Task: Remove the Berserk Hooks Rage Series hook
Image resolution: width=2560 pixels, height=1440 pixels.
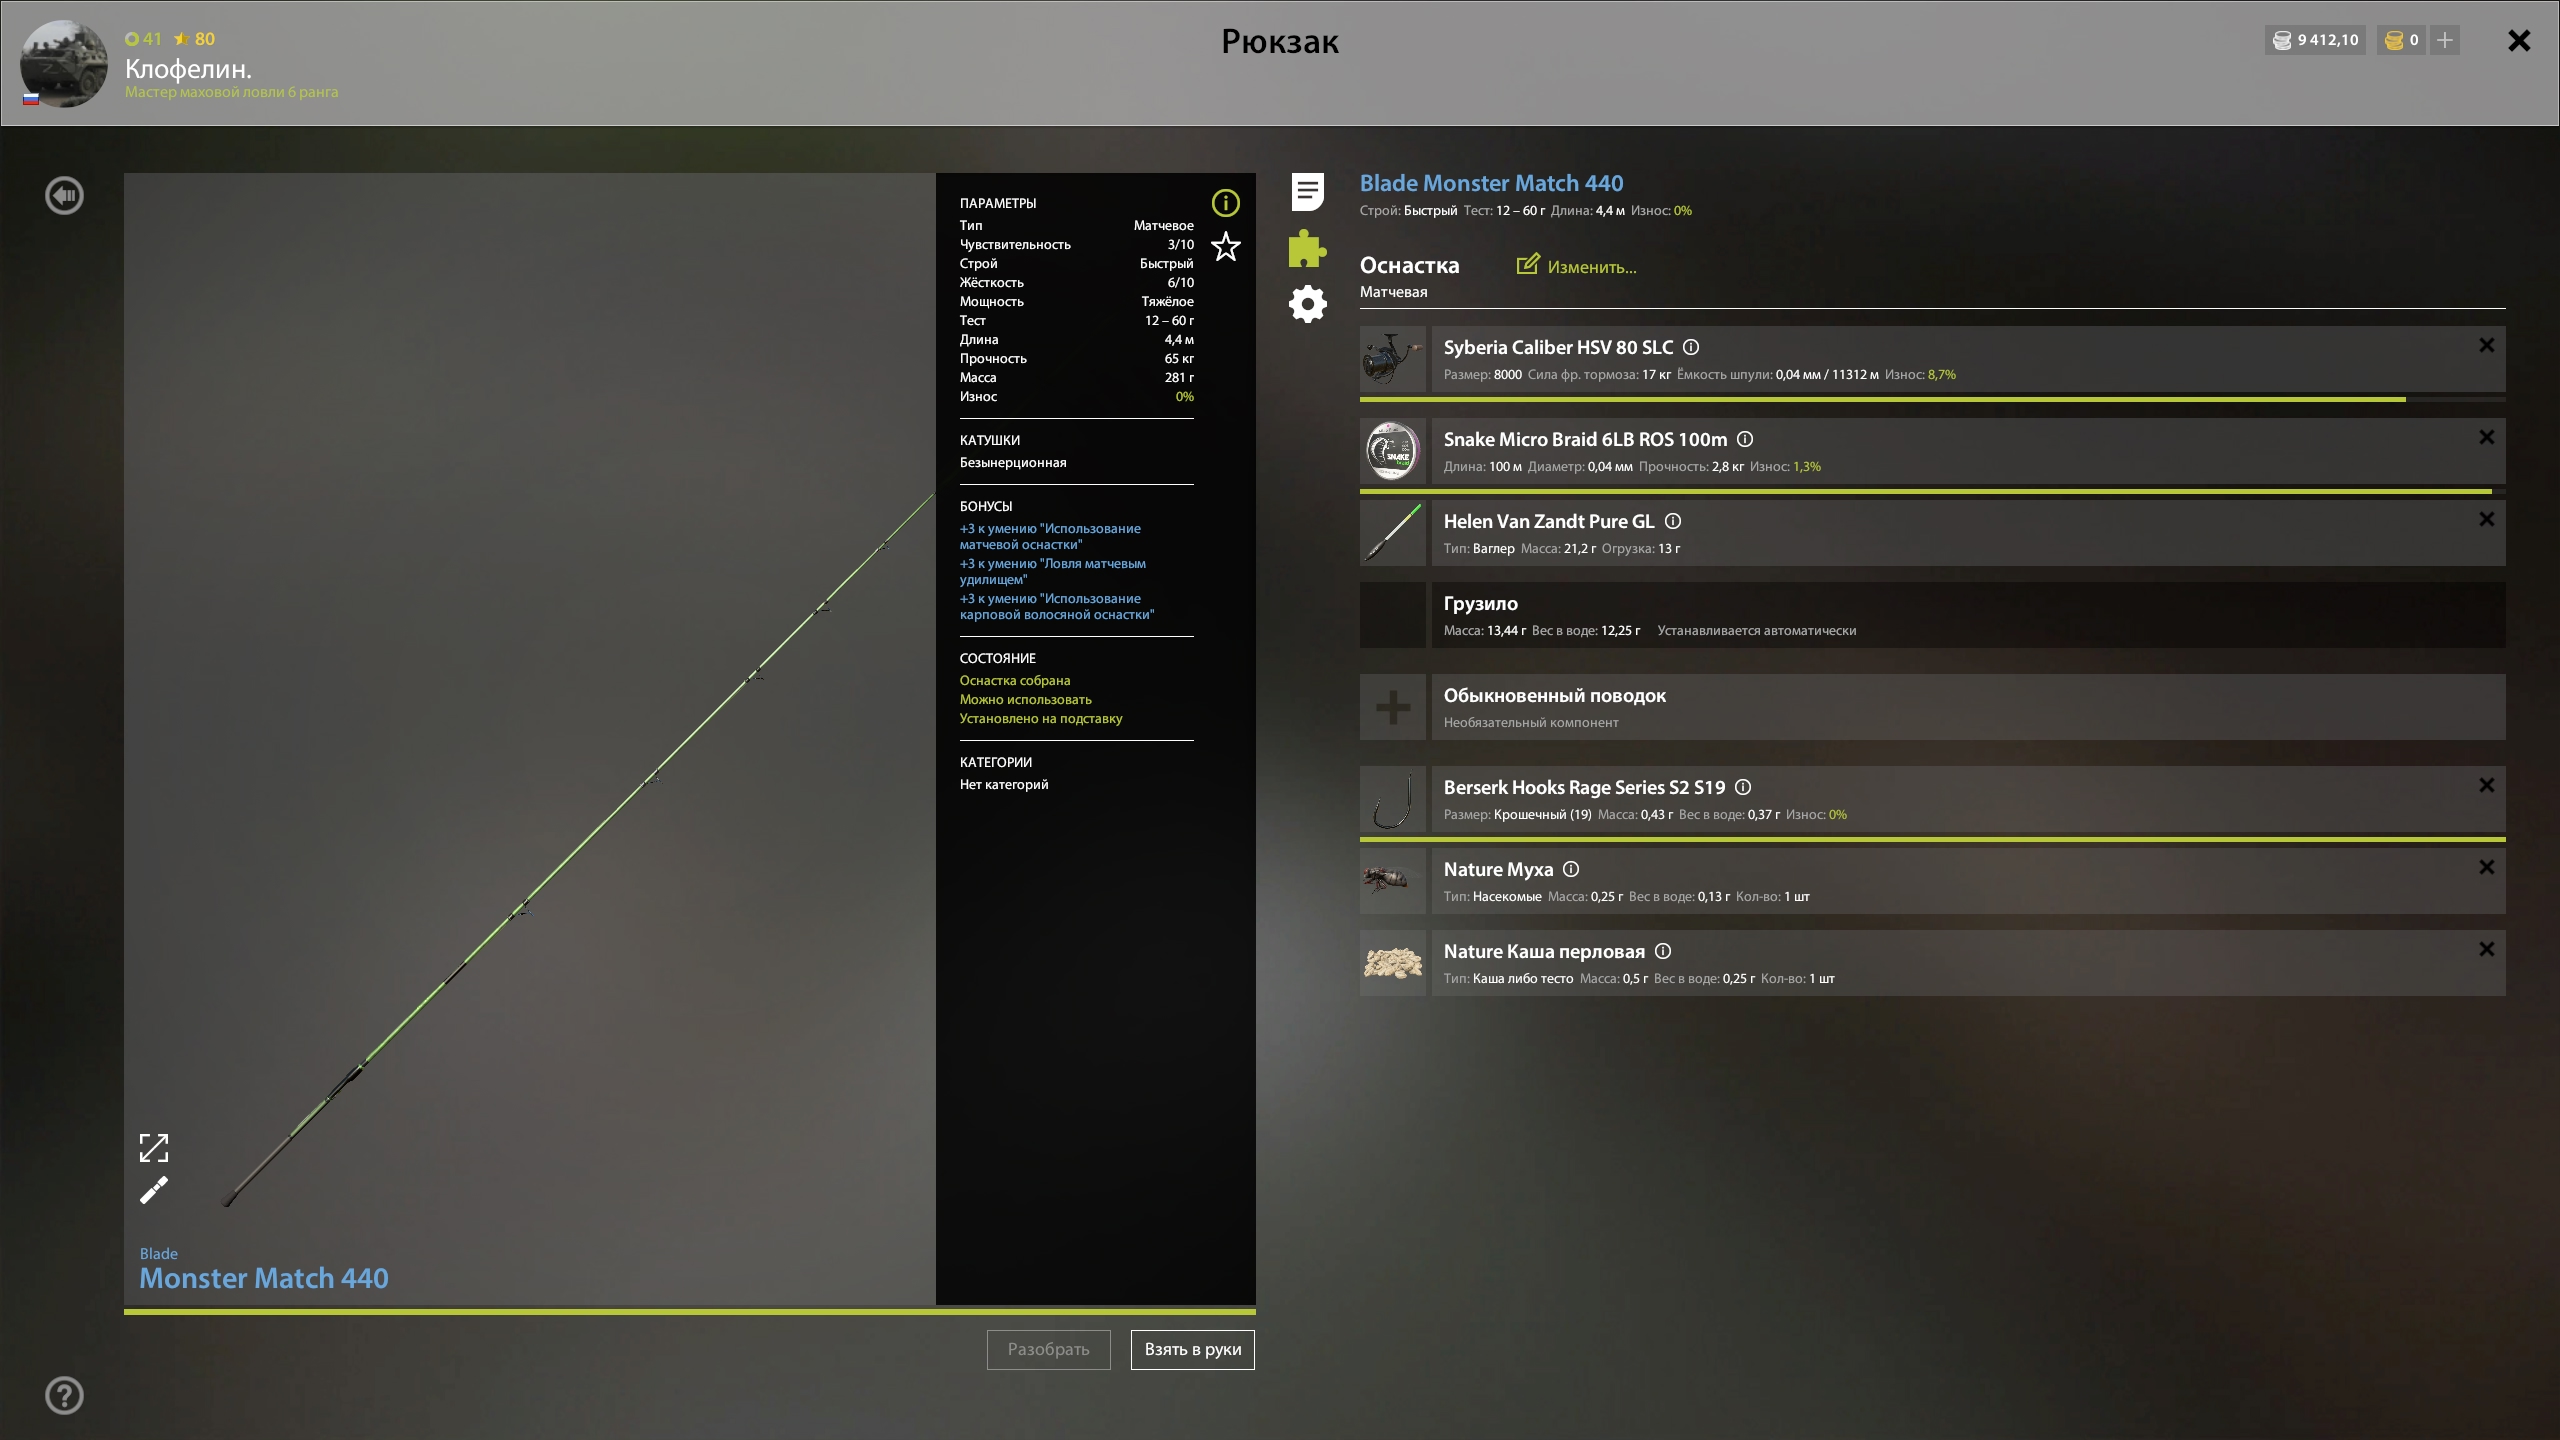Action: tap(2486, 785)
